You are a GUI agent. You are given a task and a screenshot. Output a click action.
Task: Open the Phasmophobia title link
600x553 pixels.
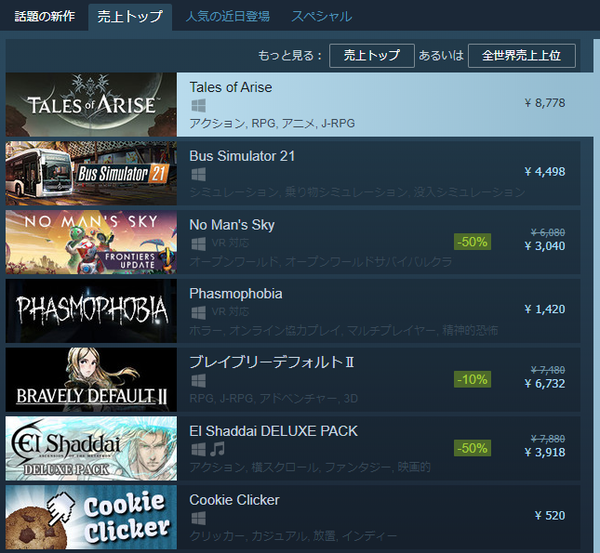coord(236,294)
